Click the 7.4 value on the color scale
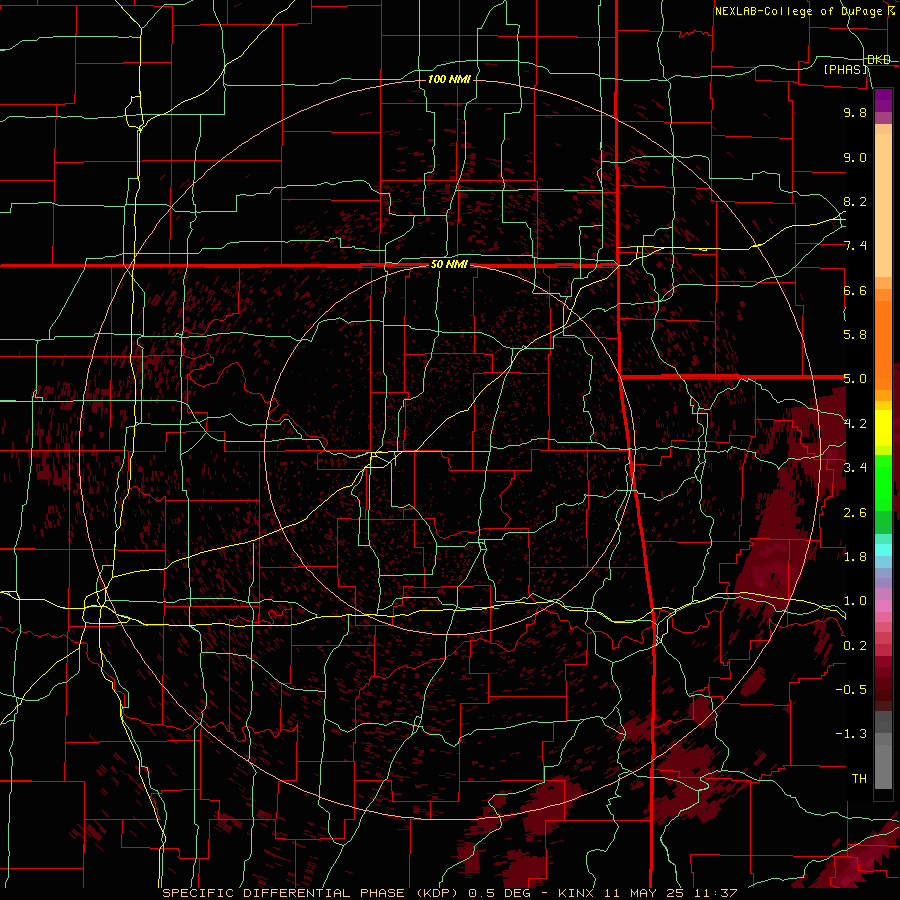900x900 pixels. (855, 246)
